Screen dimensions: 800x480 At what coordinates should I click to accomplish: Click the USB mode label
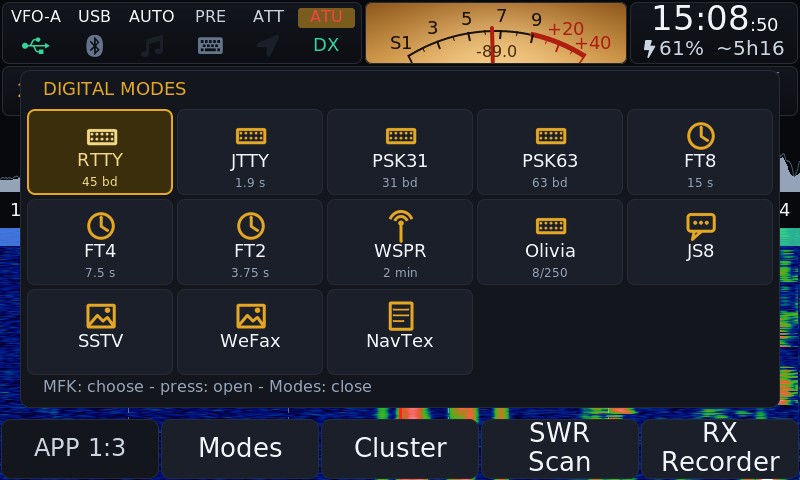click(94, 17)
